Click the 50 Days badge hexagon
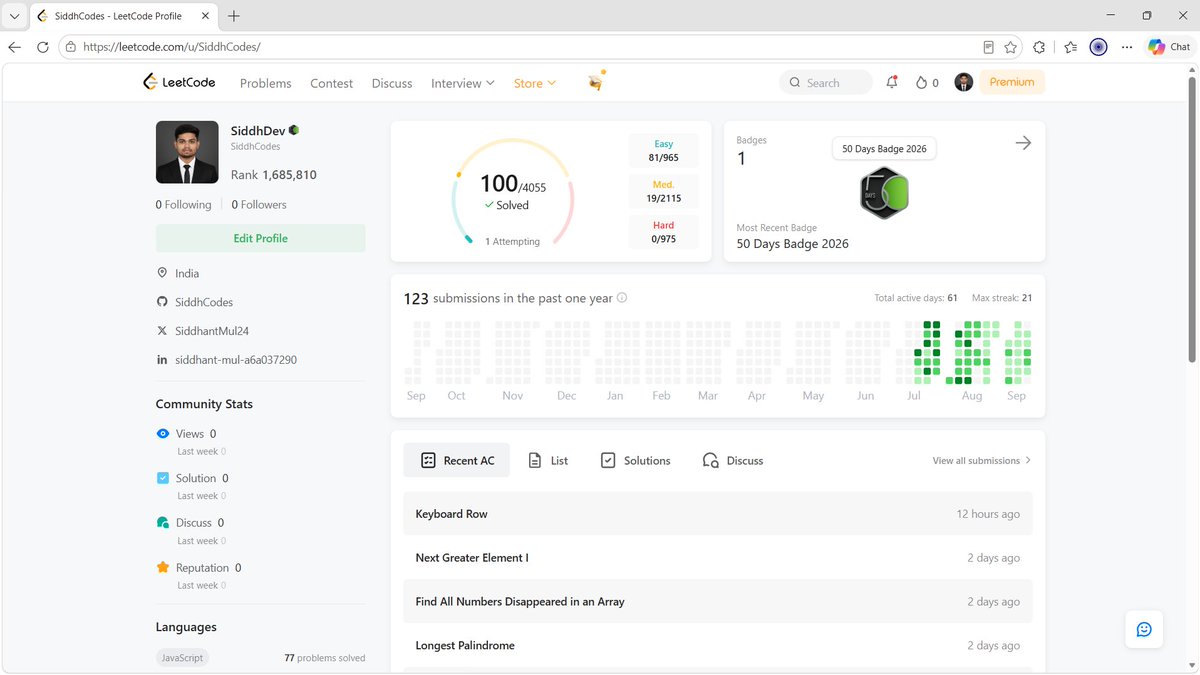Image resolution: width=1200 pixels, height=675 pixels. click(884, 193)
